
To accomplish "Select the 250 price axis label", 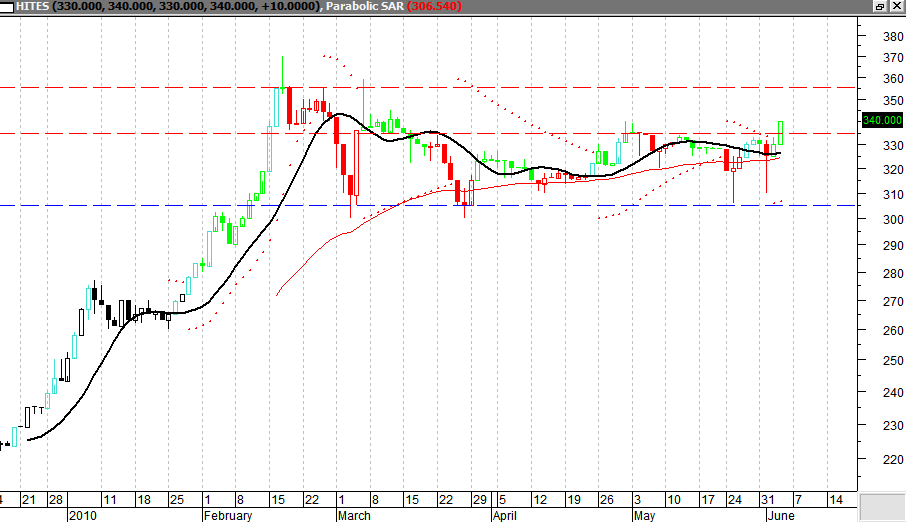I will click(893, 361).
